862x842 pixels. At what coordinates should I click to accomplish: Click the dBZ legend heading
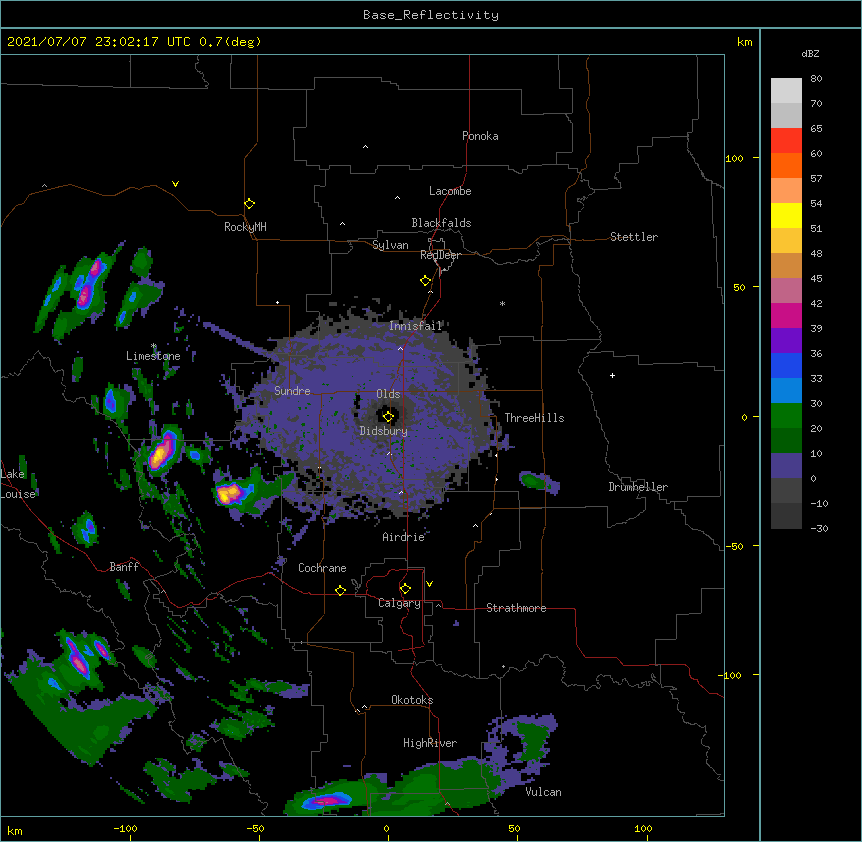tap(810, 54)
